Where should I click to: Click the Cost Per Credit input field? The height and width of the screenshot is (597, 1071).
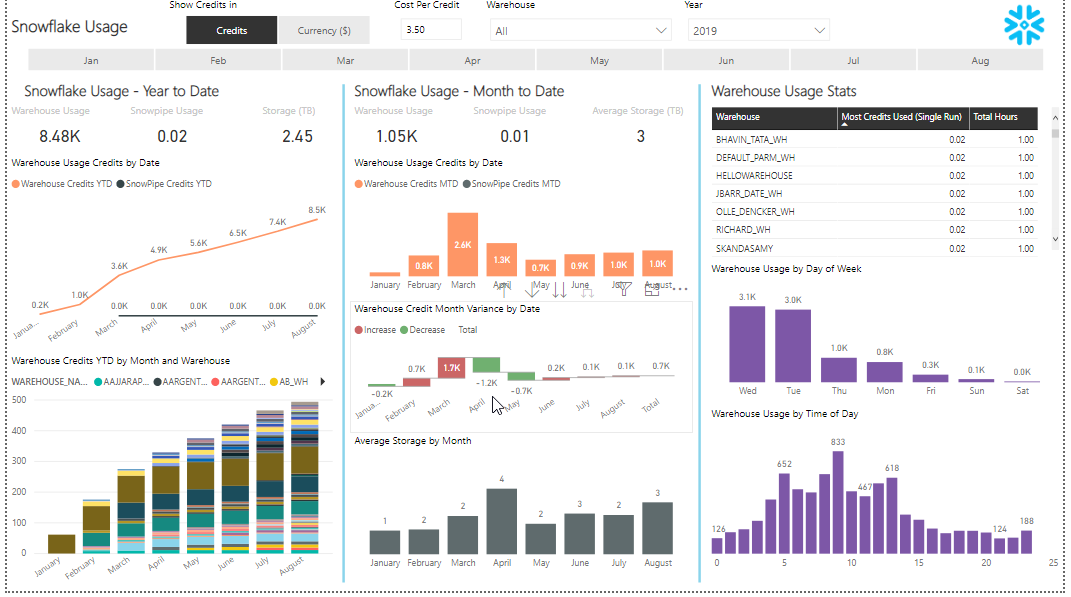(430, 29)
